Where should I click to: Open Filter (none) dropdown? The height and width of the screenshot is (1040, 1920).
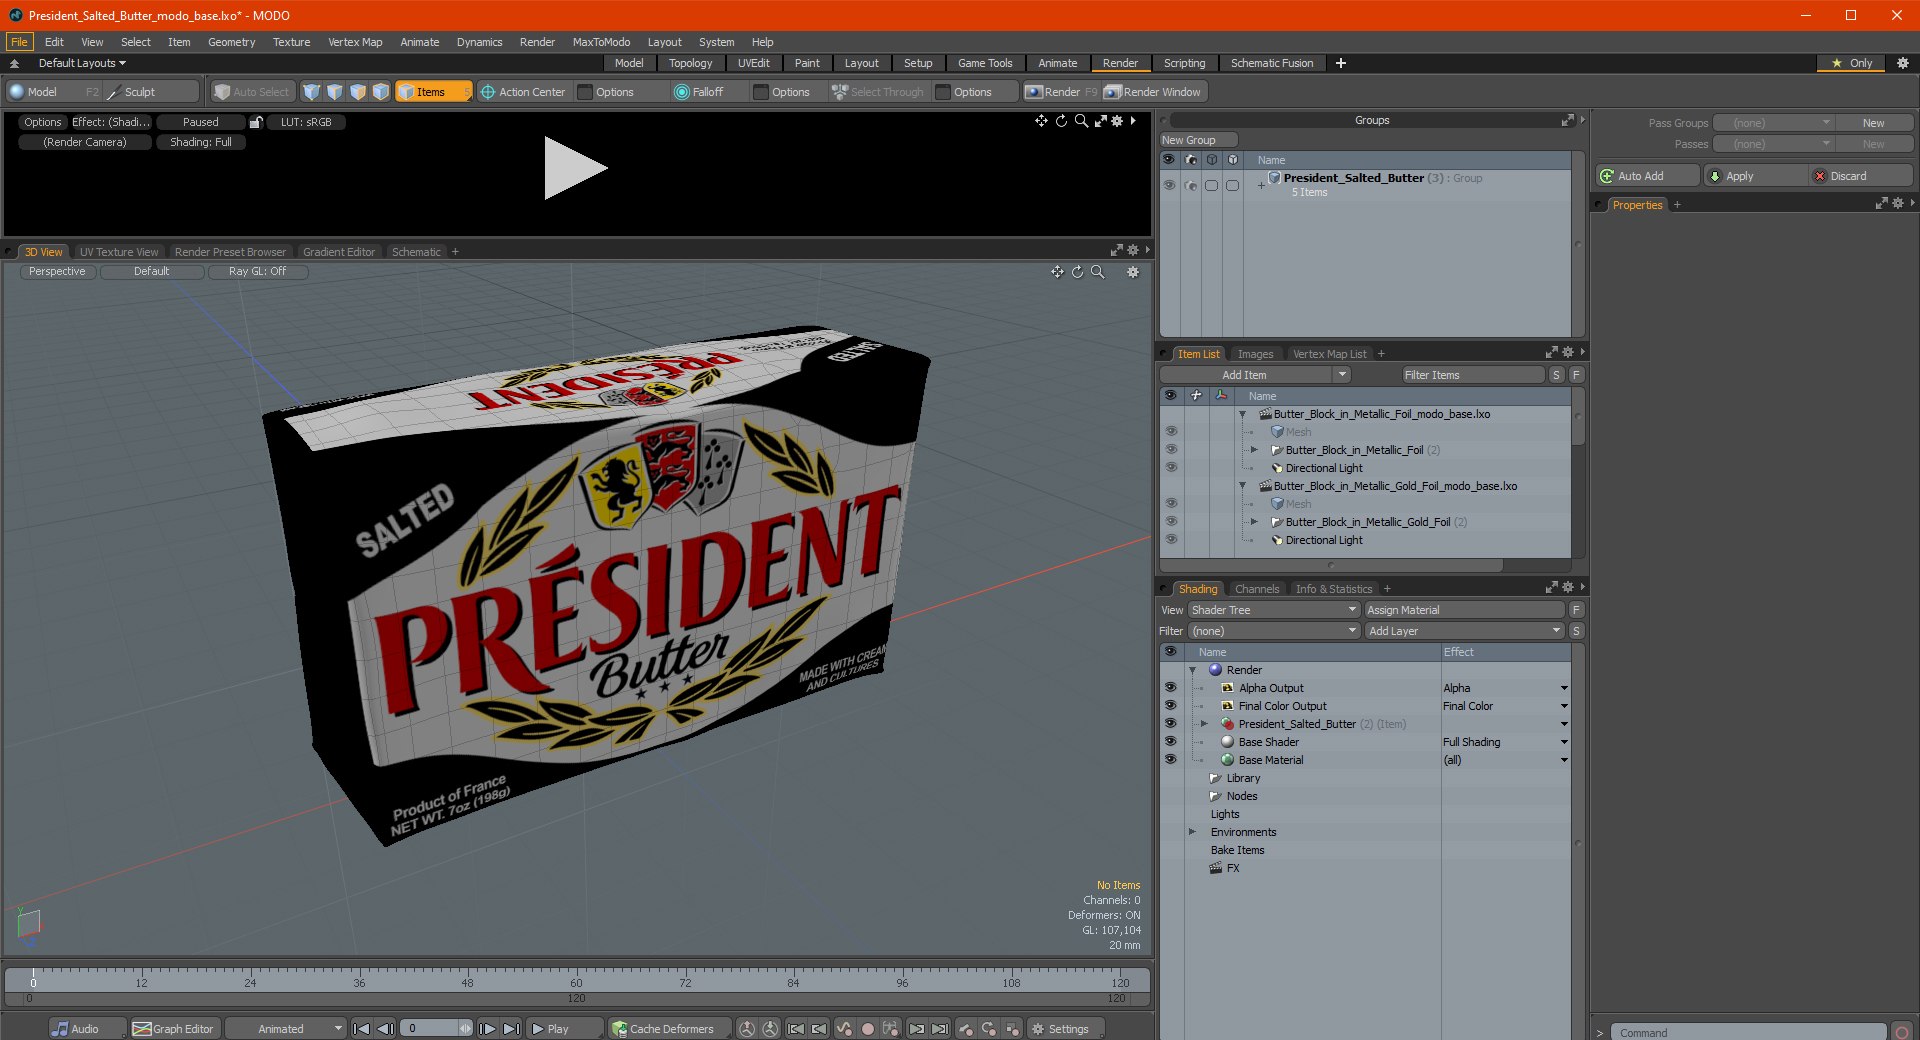click(1274, 631)
